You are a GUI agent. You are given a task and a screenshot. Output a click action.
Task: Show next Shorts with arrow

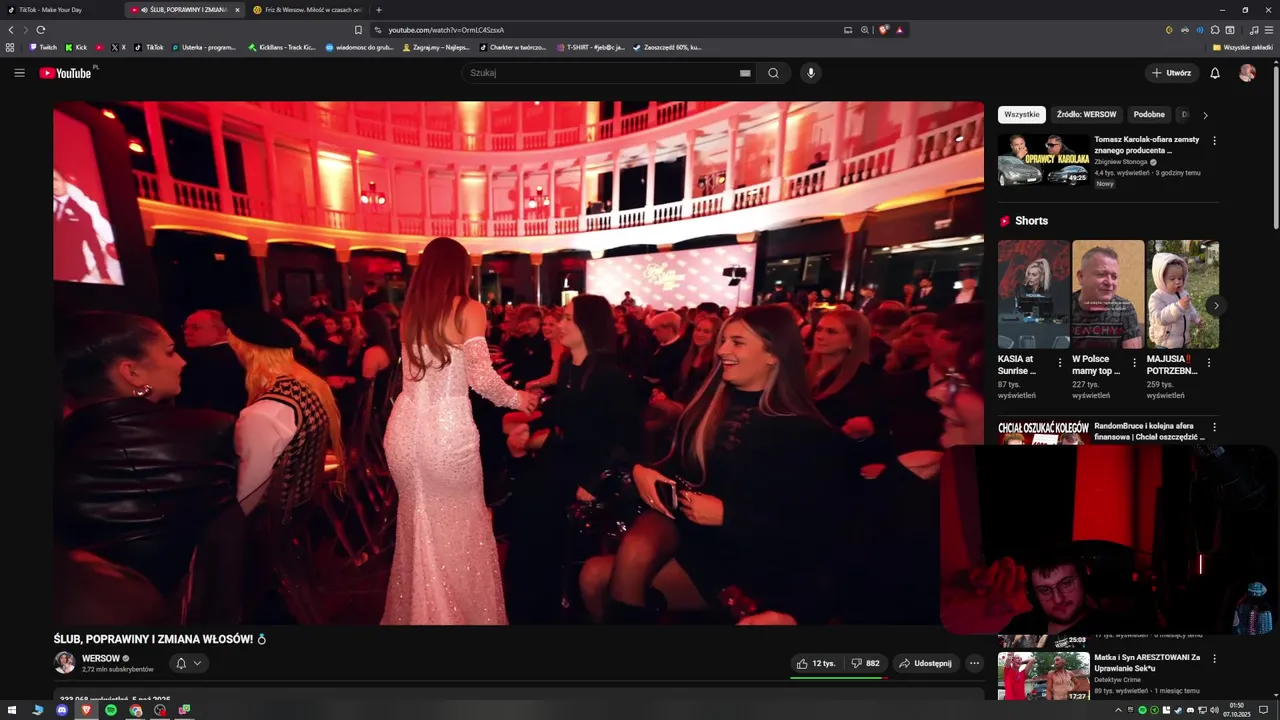pyautogui.click(x=1215, y=305)
